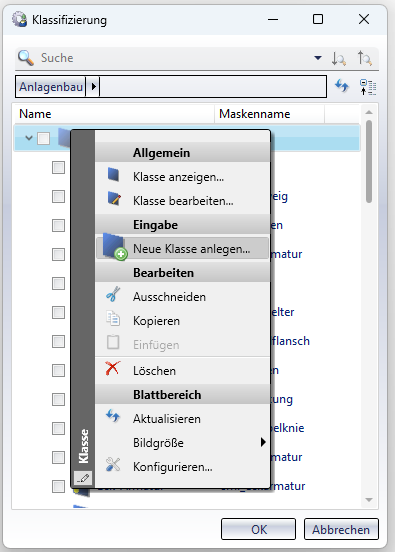Tick the checkbox in the highlighted top row
Screen dimensions: 395x552
(44, 138)
